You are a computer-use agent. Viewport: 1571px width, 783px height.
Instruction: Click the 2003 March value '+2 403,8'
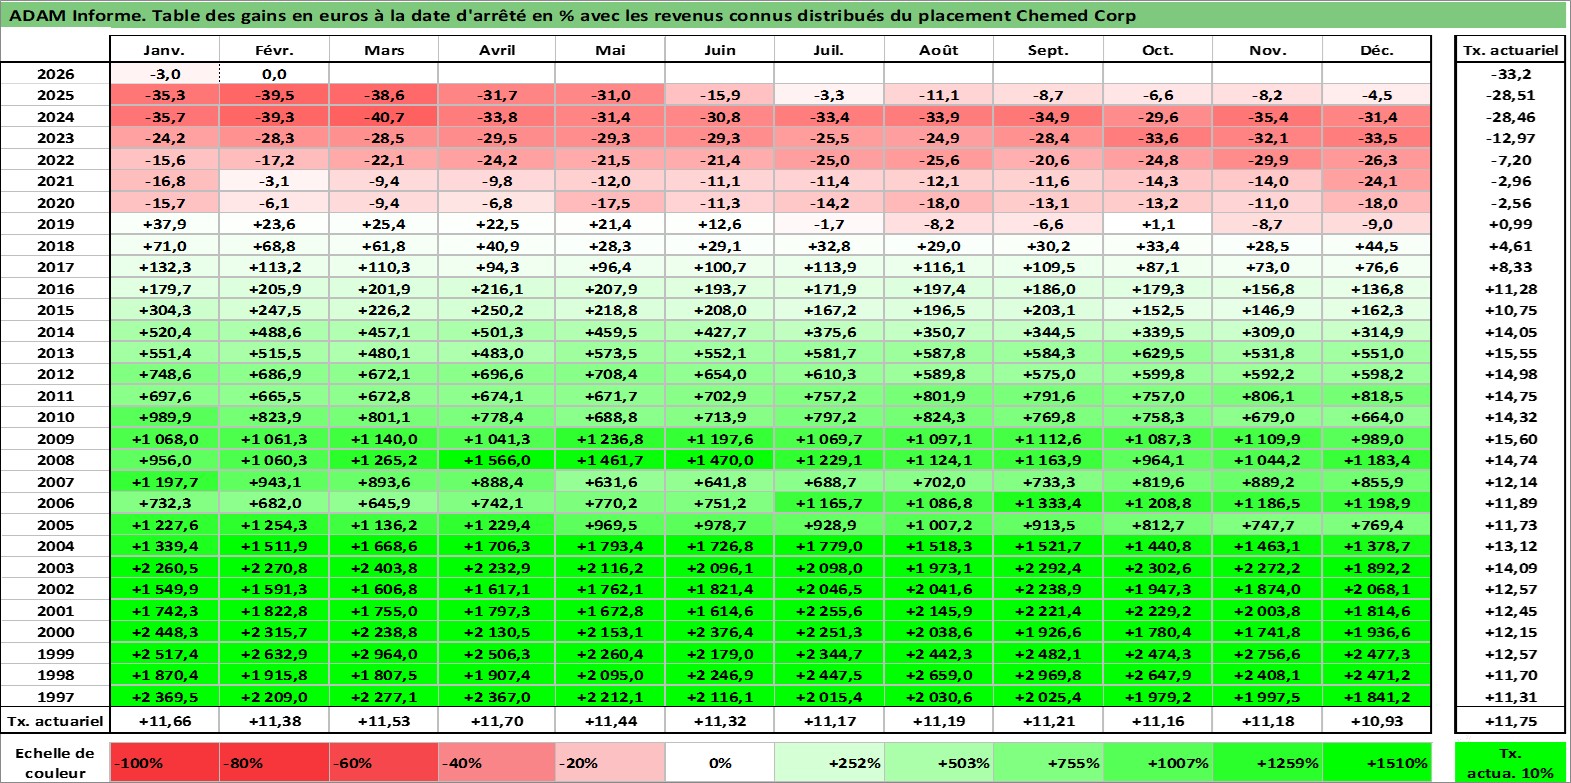(x=384, y=568)
